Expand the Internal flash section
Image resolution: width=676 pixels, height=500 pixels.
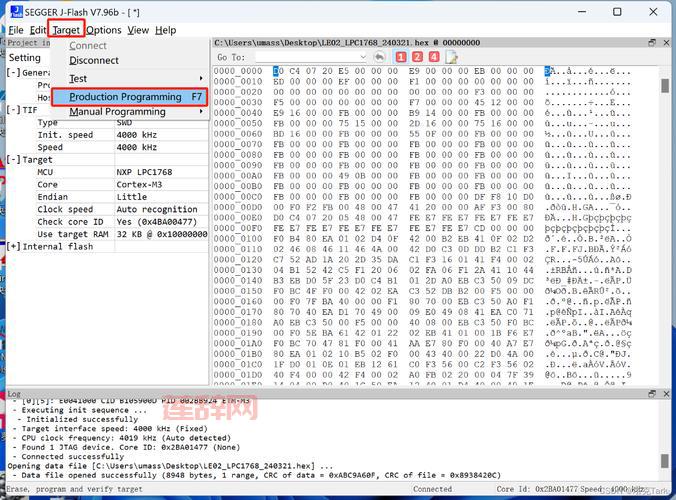point(13,246)
